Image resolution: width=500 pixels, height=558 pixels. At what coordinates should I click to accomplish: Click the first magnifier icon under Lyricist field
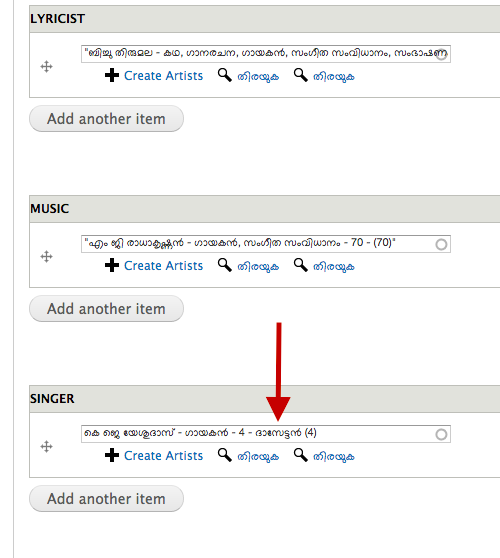pyautogui.click(x=225, y=75)
